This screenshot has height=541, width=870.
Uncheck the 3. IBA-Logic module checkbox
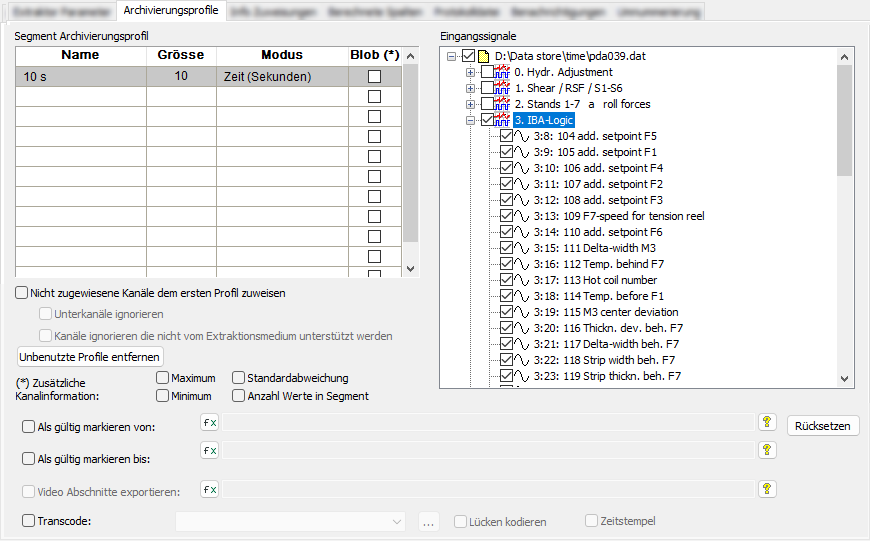487,120
